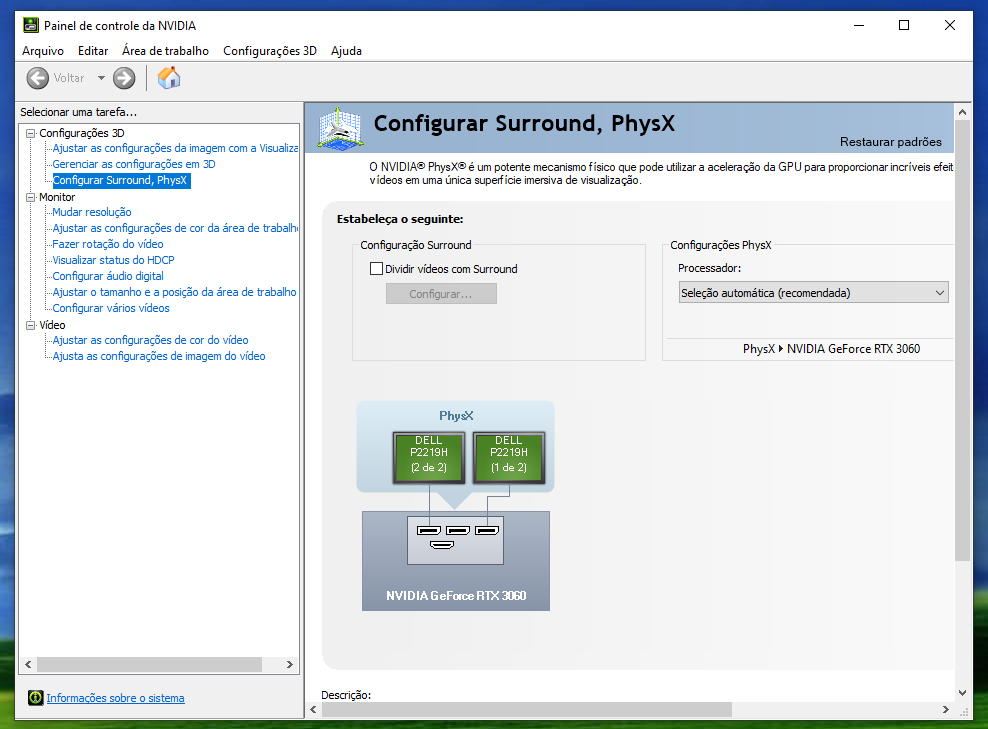Open Mudar resolução task
This screenshot has width=988, height=729.
[92, 212]
